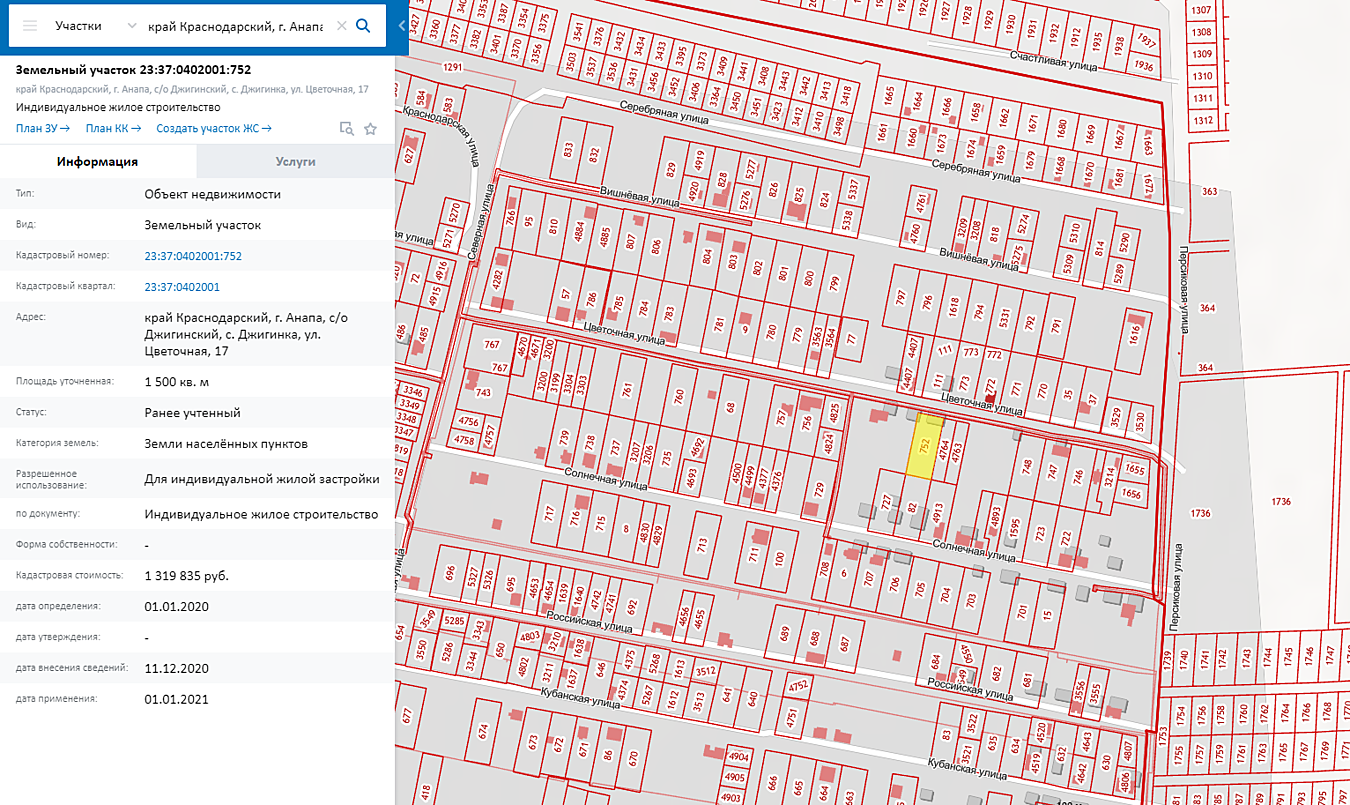
Task: Select parcel 4764 next to highlighted parcel
Action: pyautogui.click(x=943, y=449)
